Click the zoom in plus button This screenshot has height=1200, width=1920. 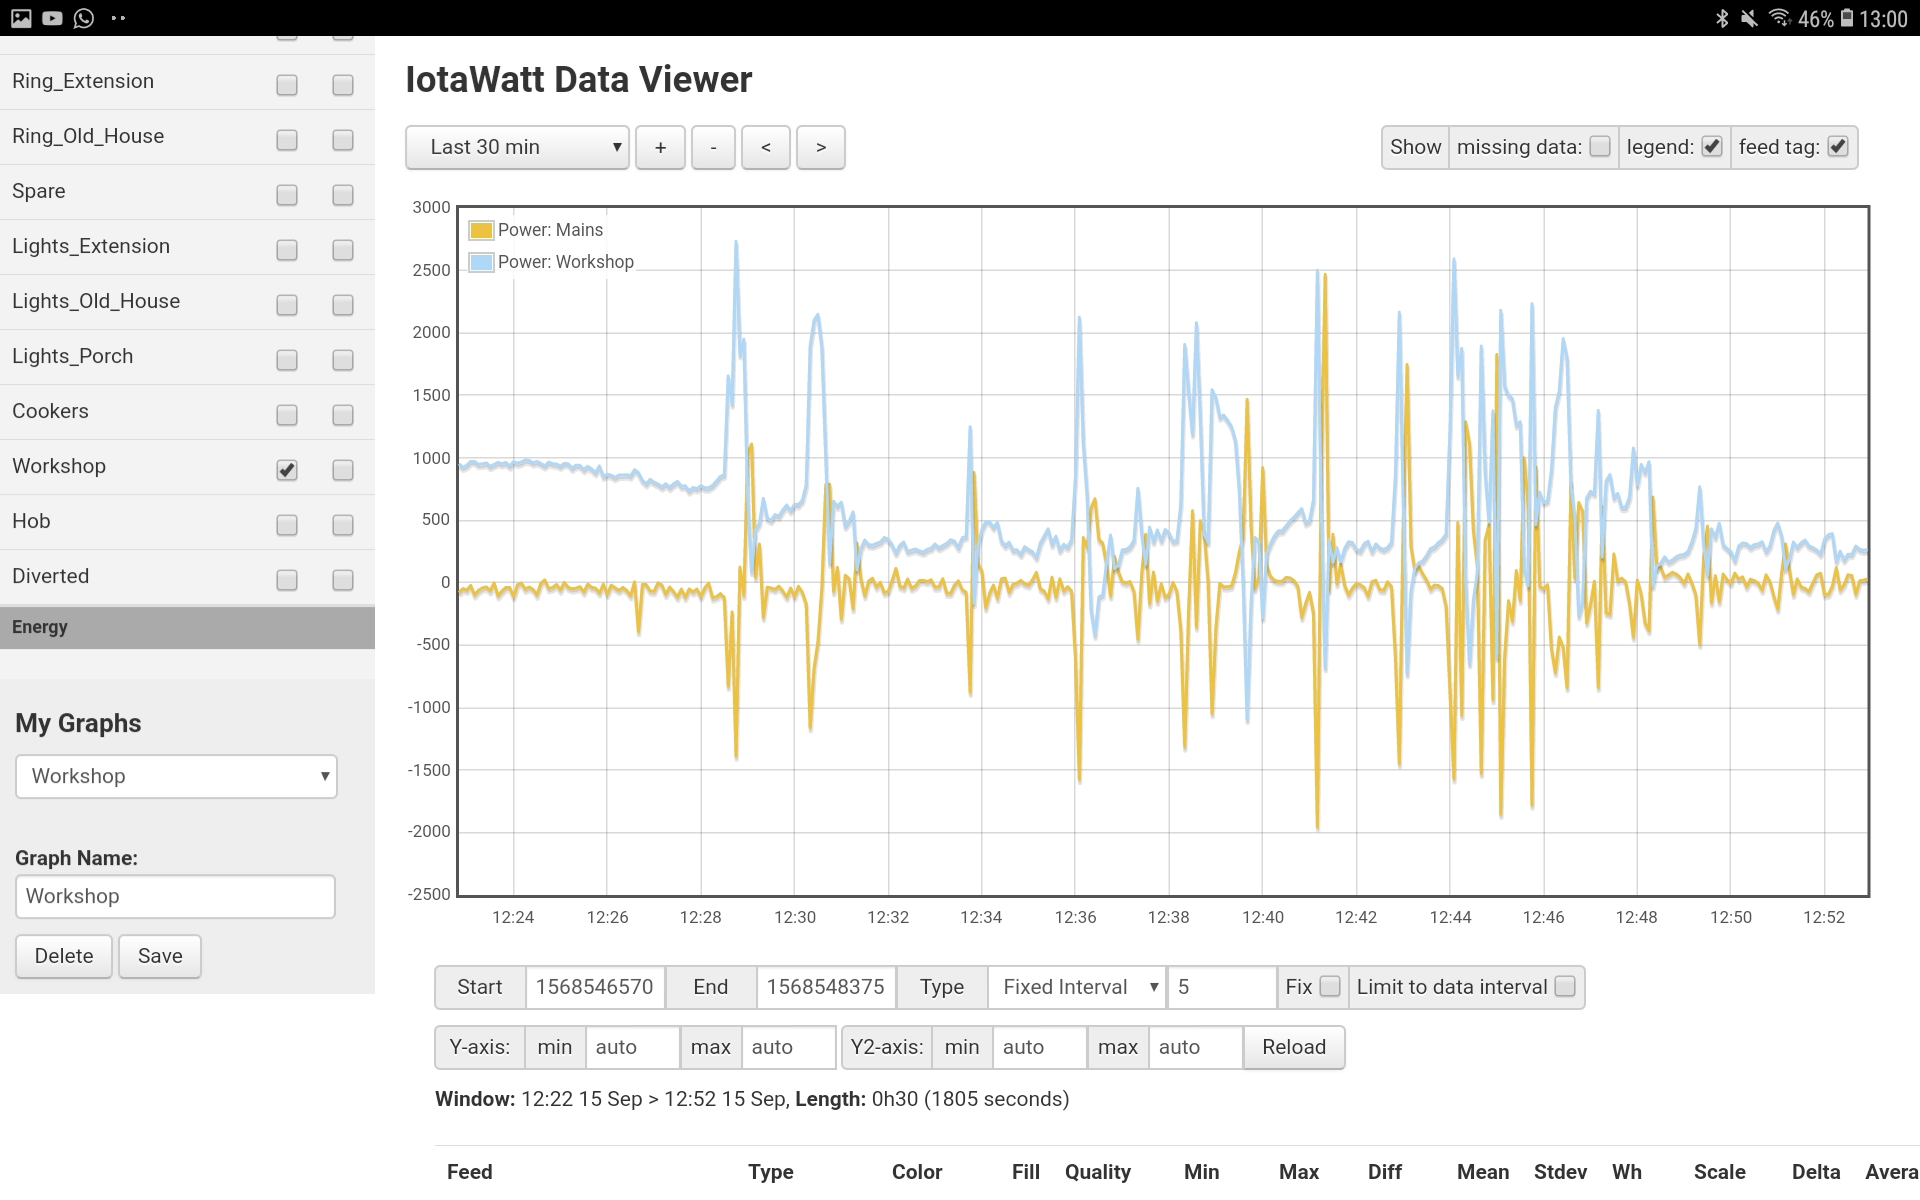pyautogui.click(x=660, y=147)
